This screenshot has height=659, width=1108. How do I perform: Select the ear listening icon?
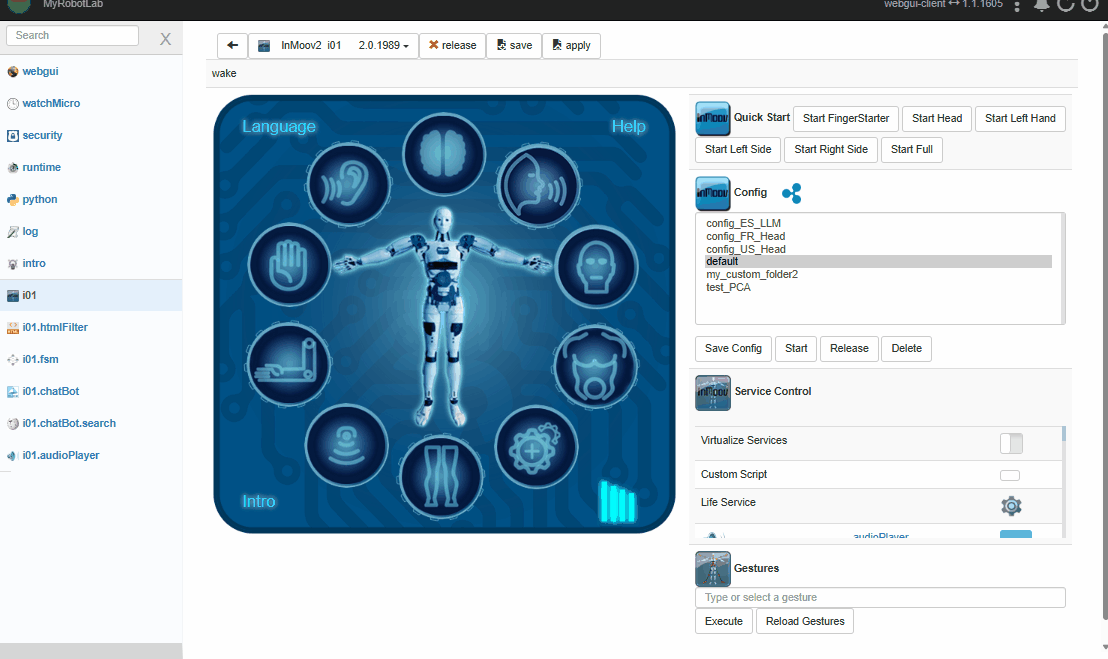point(349,185)
